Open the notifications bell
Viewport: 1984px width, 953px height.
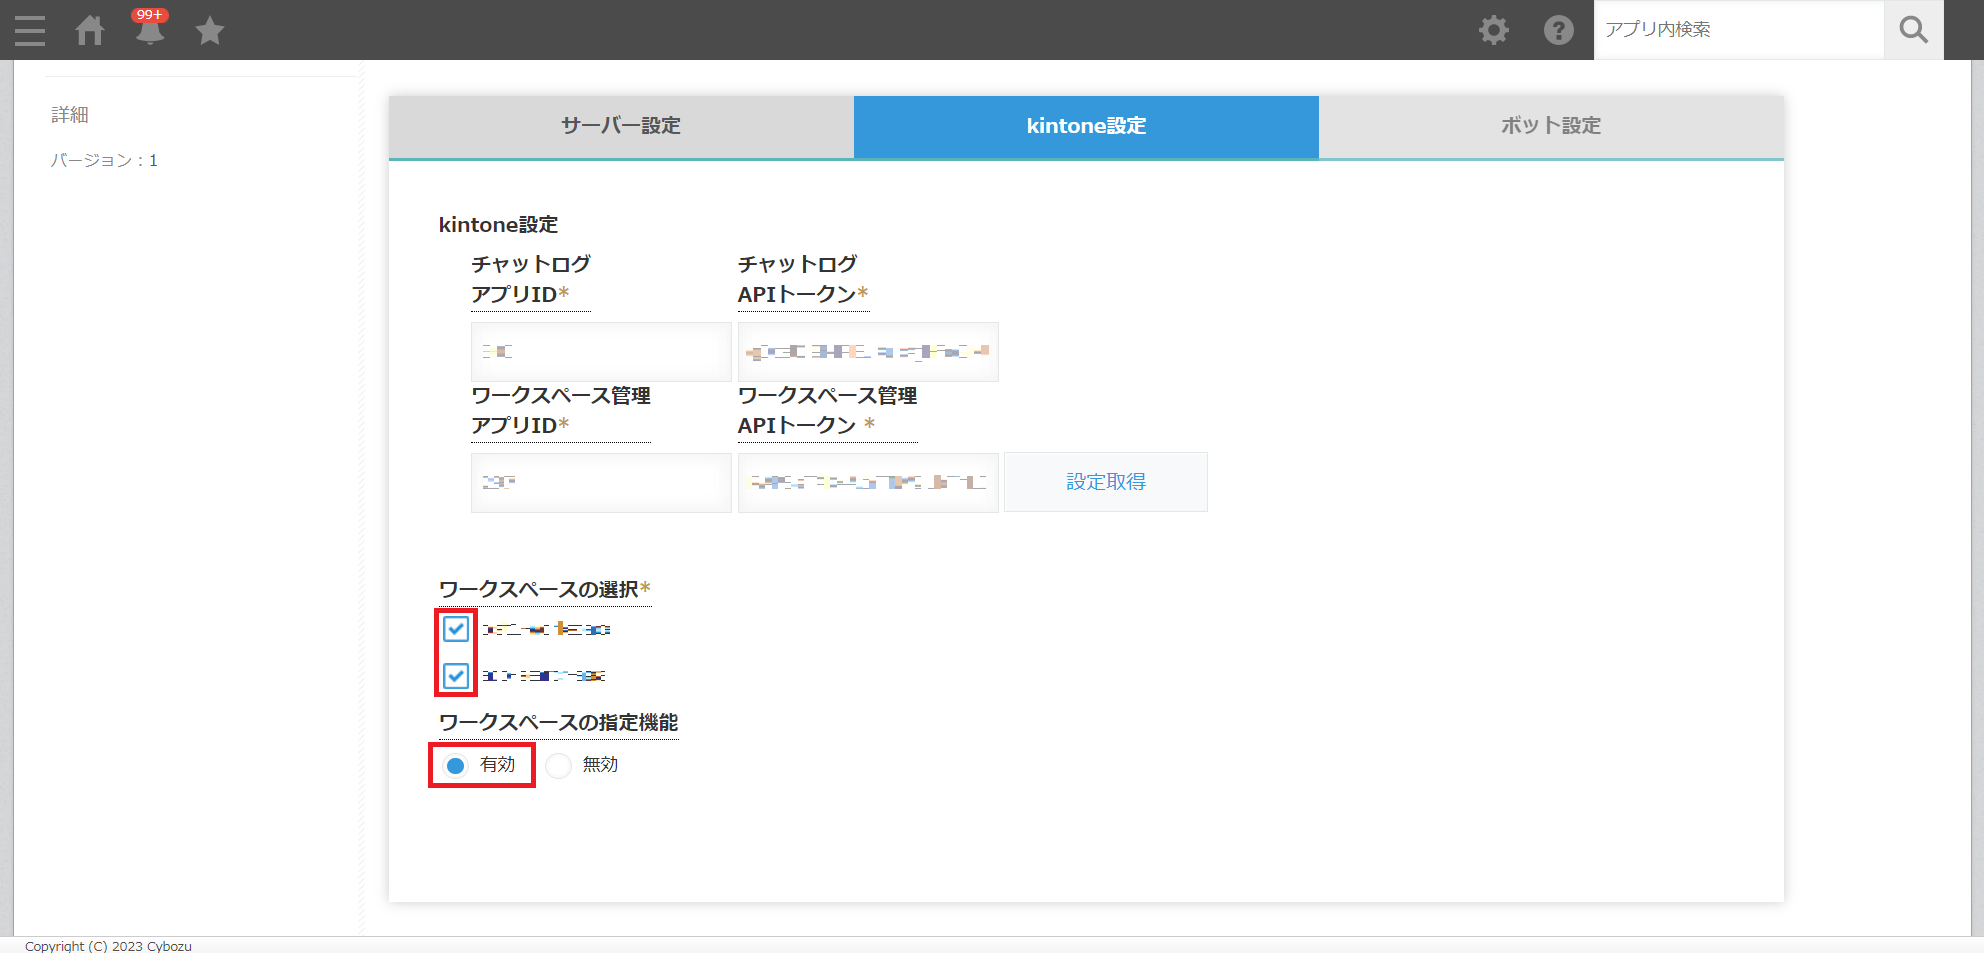(150, 31)
